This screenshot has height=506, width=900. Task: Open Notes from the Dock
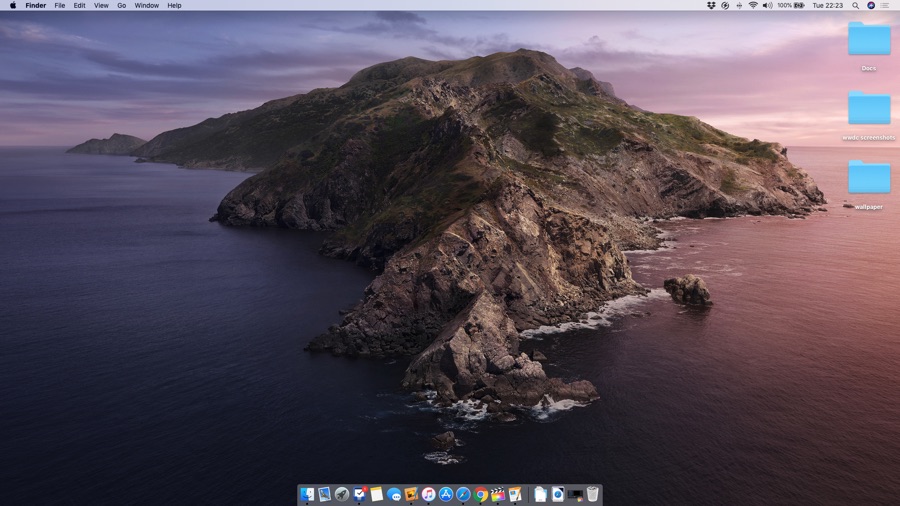click(377, 494)
